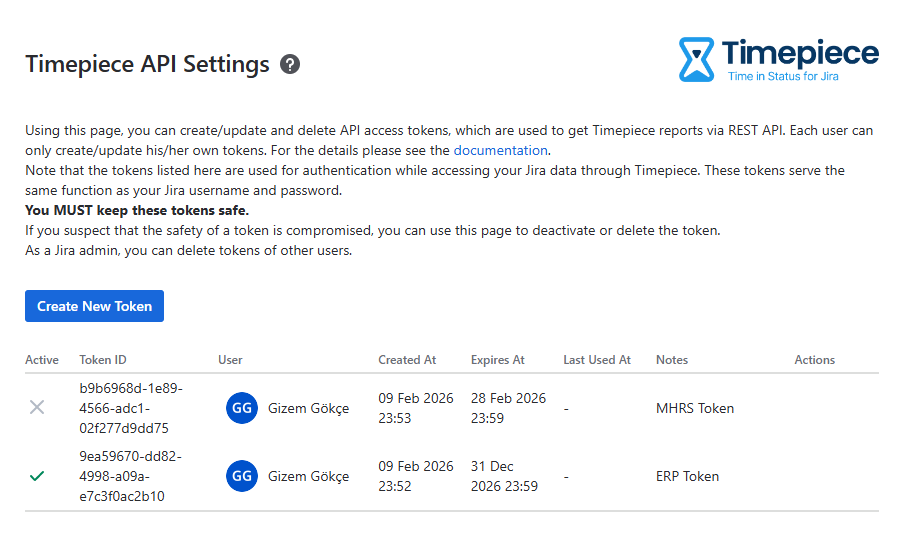Click the MHRS Token note text

pyautogui.click(x=695, y=408)
